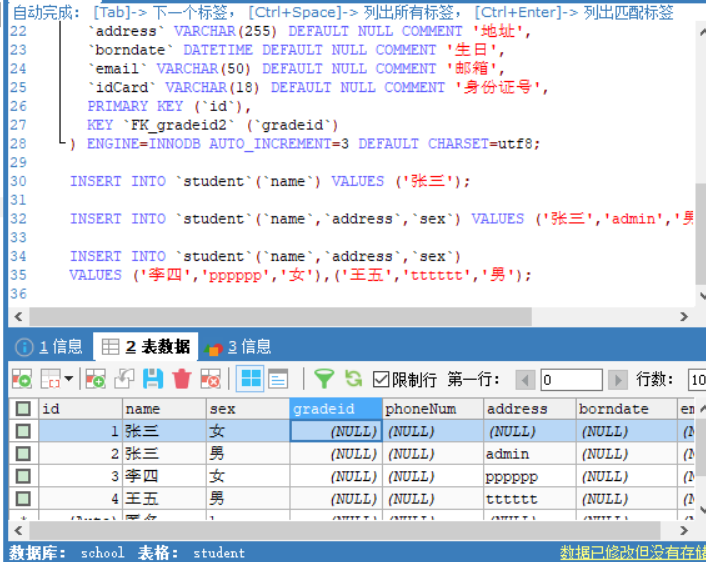706x562 pixels.
Task: Toggle the 限制行 checkbox
Action: 381,380
